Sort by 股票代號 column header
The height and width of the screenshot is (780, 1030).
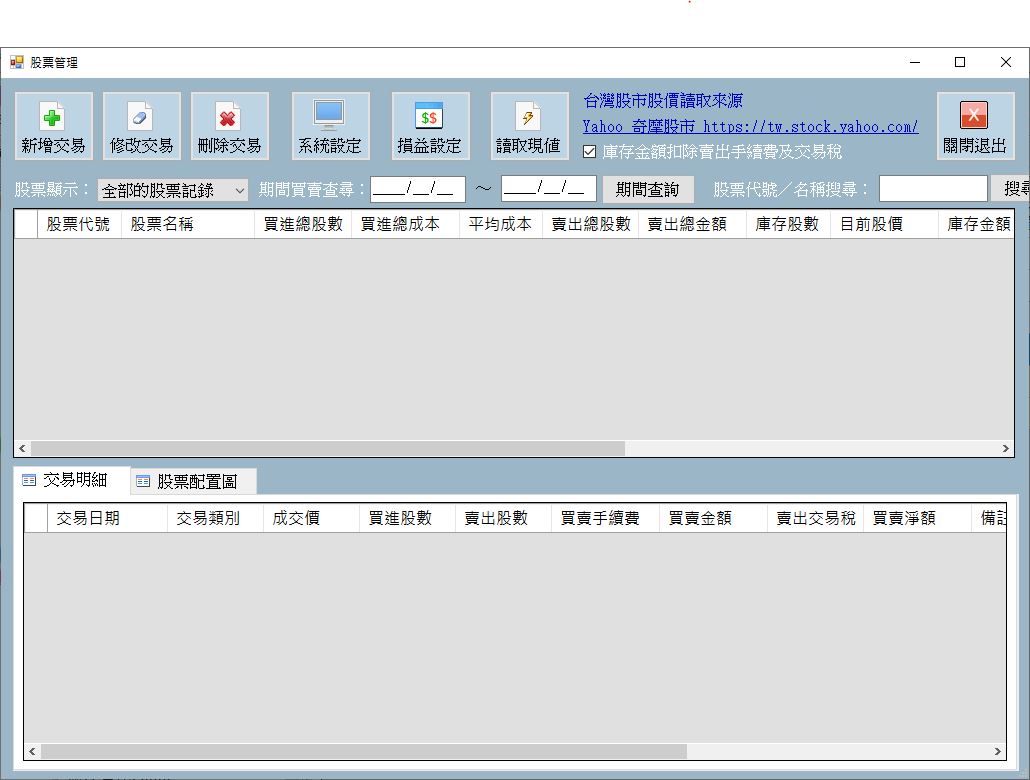coord(79,224)
